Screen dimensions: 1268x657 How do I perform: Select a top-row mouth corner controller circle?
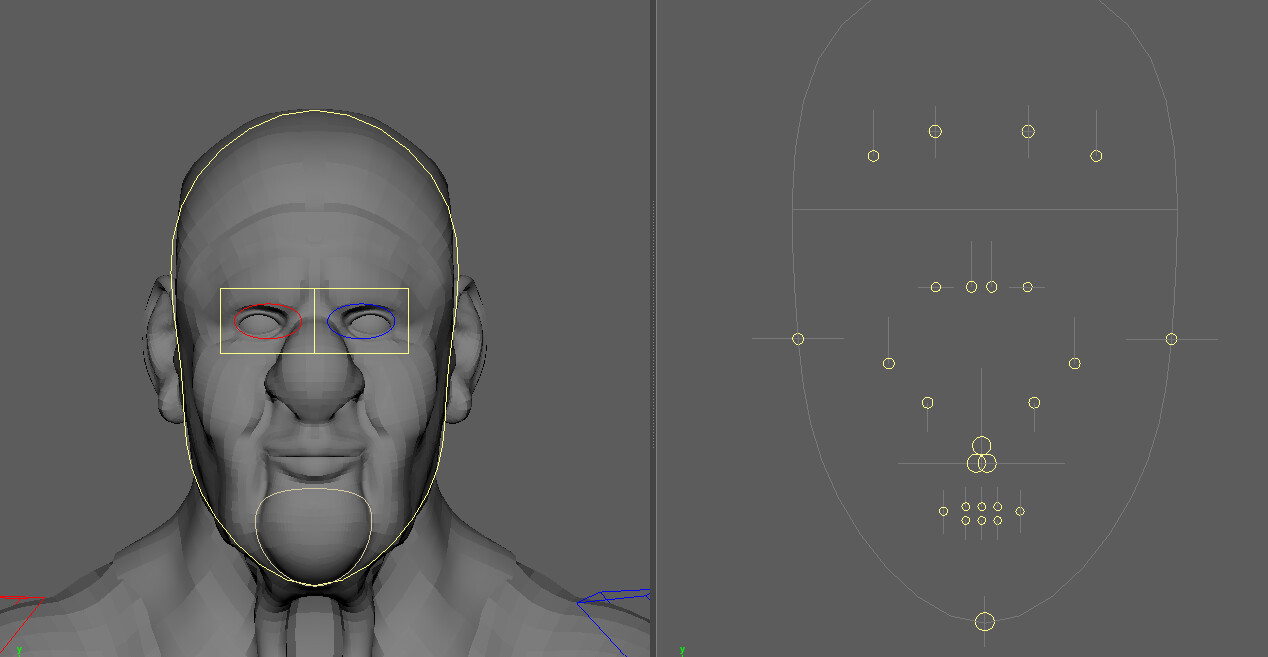tap(943, 511)
